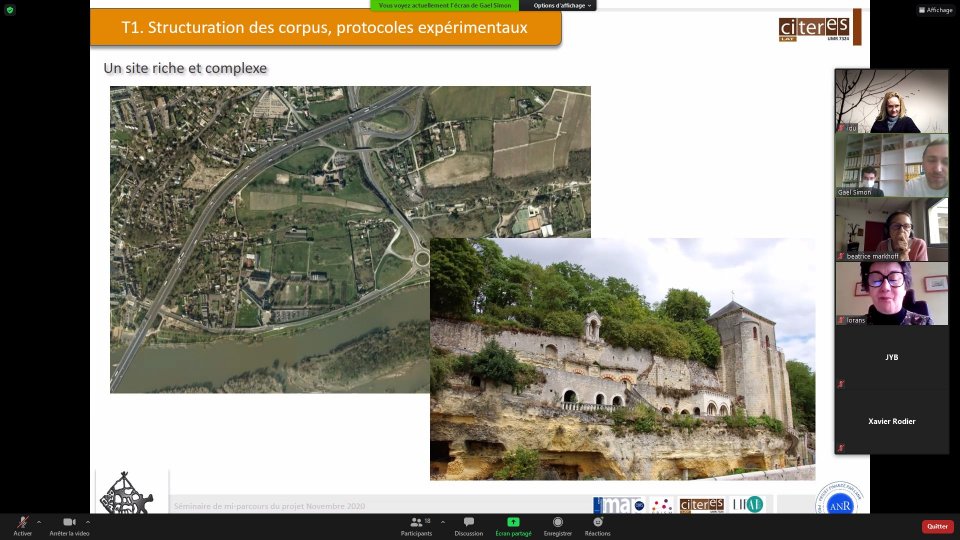Click the green screen-sharing notification banner
This screenshot has width=960, height=540.
click(444, 6)
